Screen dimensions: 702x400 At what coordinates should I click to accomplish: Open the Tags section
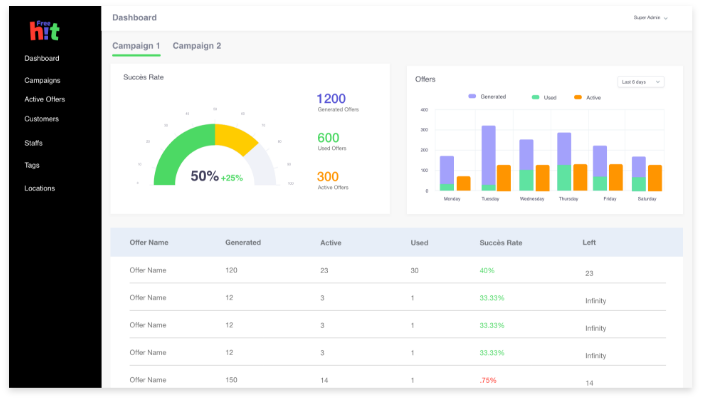pyautogui.click(x=32, y=165)
